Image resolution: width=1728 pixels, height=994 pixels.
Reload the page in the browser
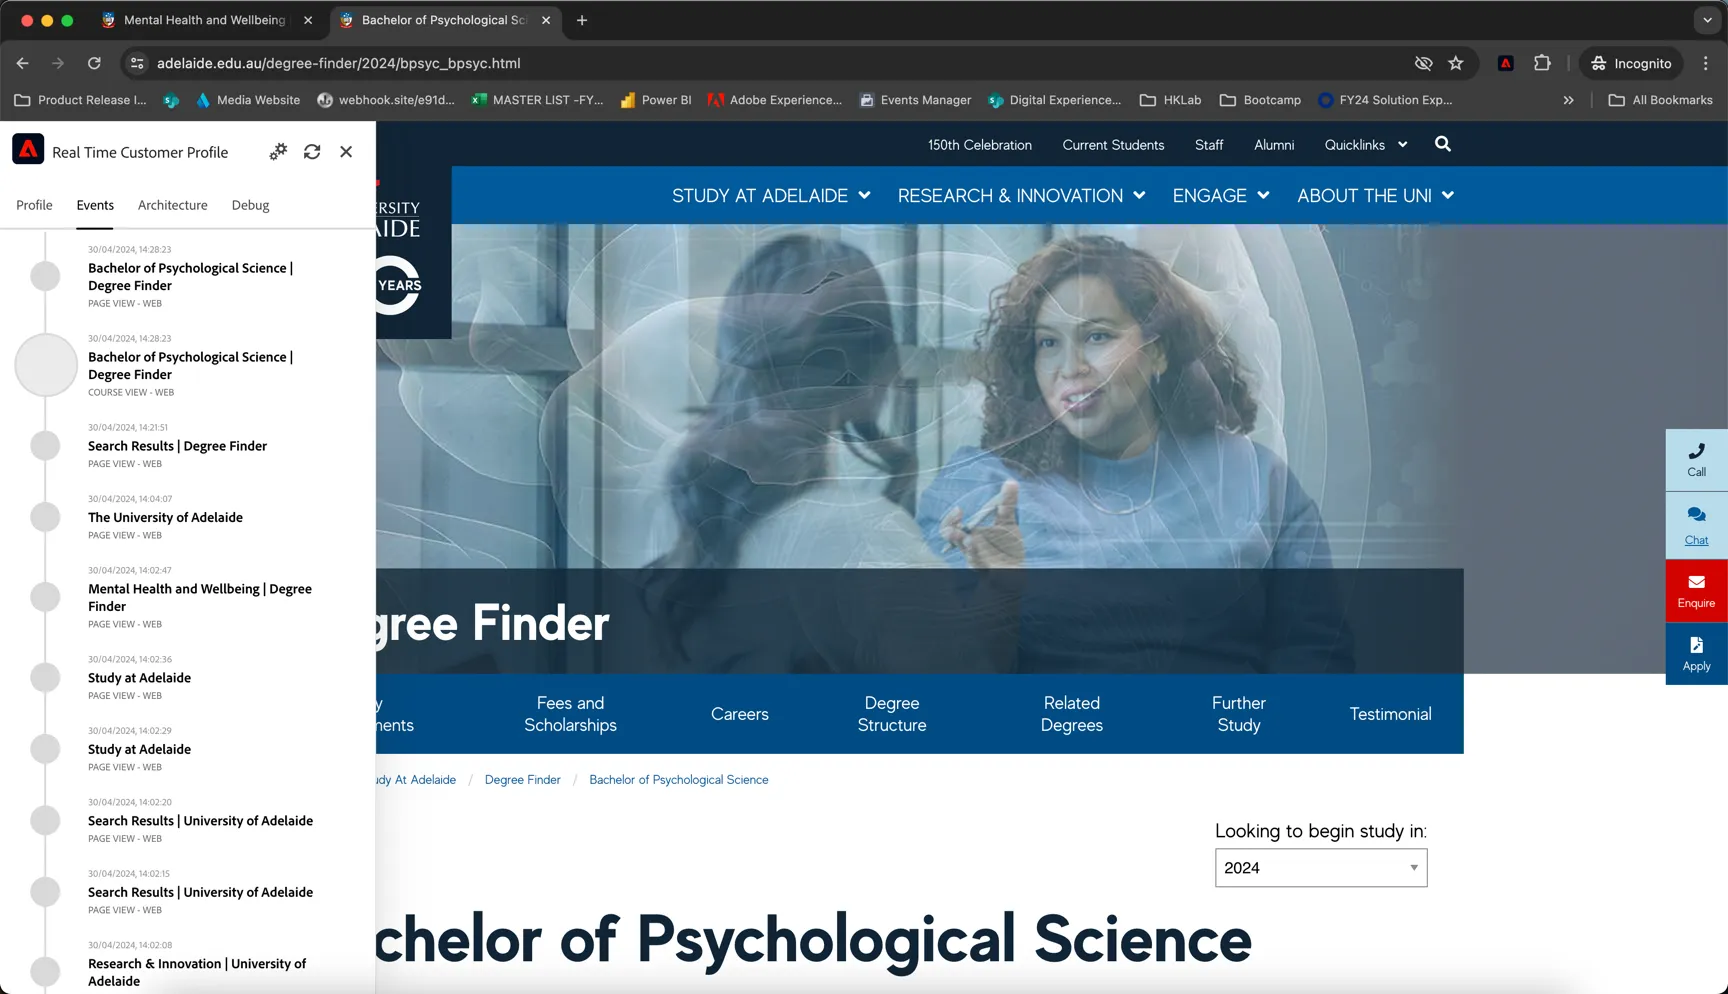[94, 63]
